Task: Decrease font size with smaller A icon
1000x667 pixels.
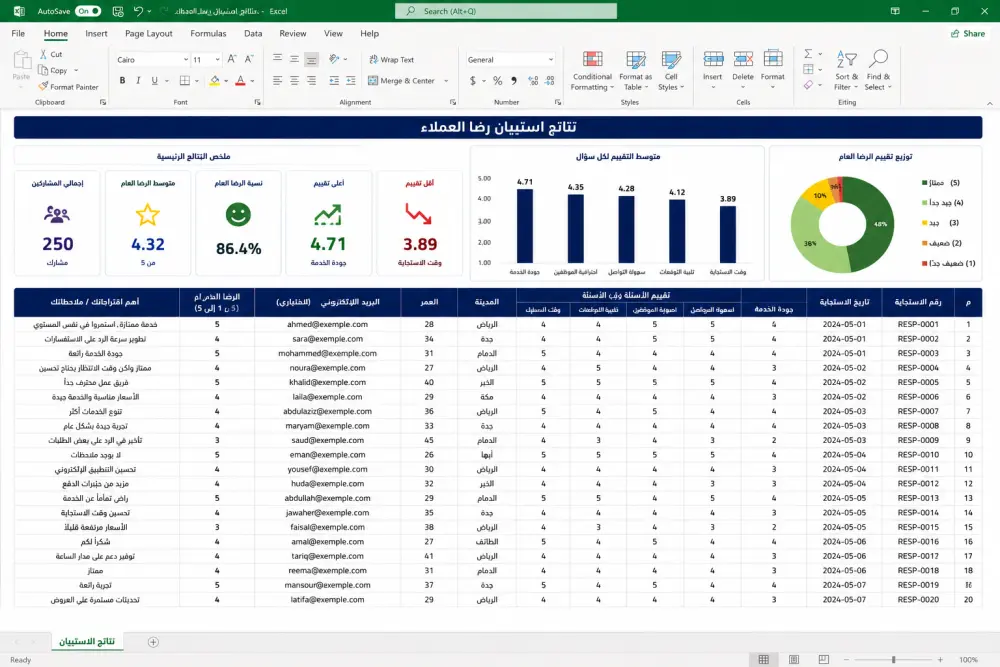Action: click(249, 59)
